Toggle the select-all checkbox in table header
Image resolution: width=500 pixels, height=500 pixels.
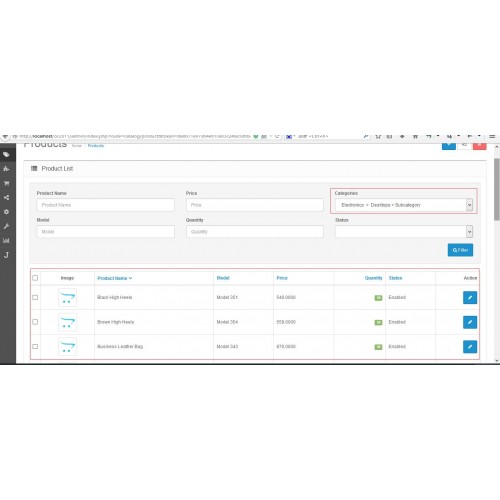35,278
